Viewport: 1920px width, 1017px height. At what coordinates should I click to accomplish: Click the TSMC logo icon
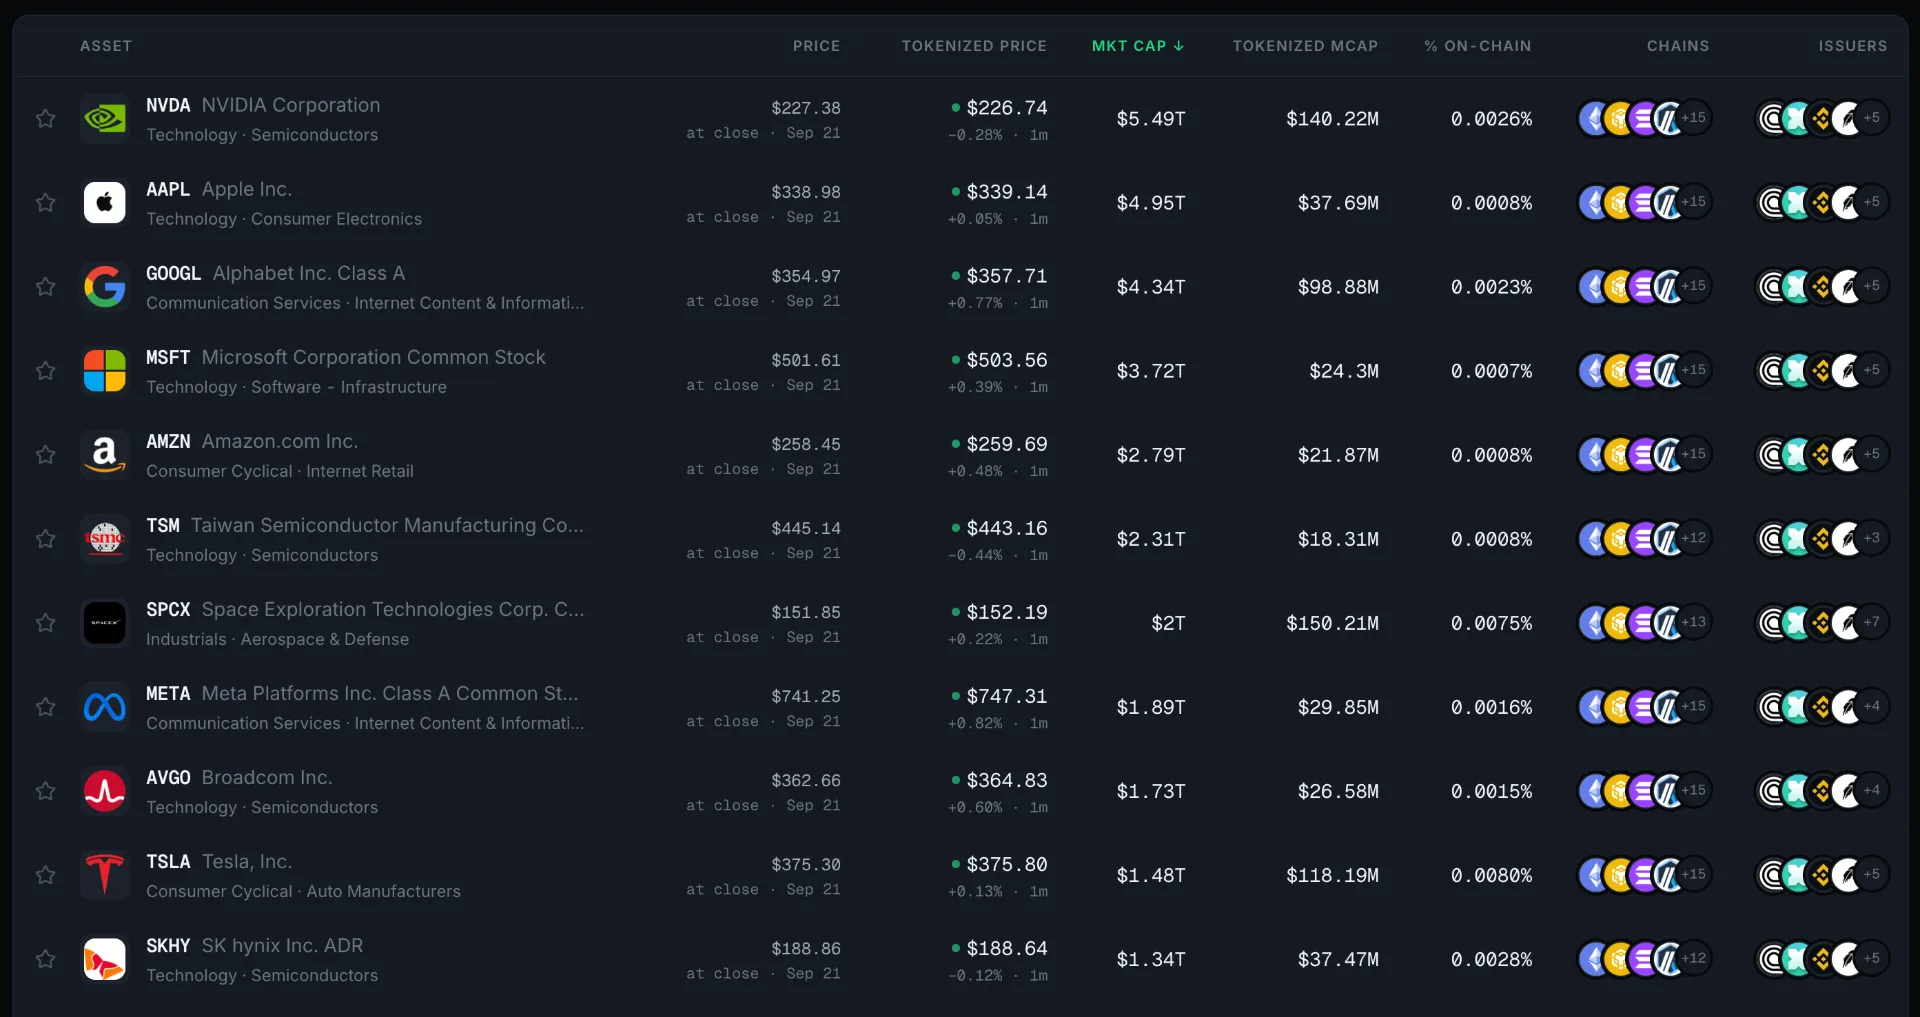point(105,539)
